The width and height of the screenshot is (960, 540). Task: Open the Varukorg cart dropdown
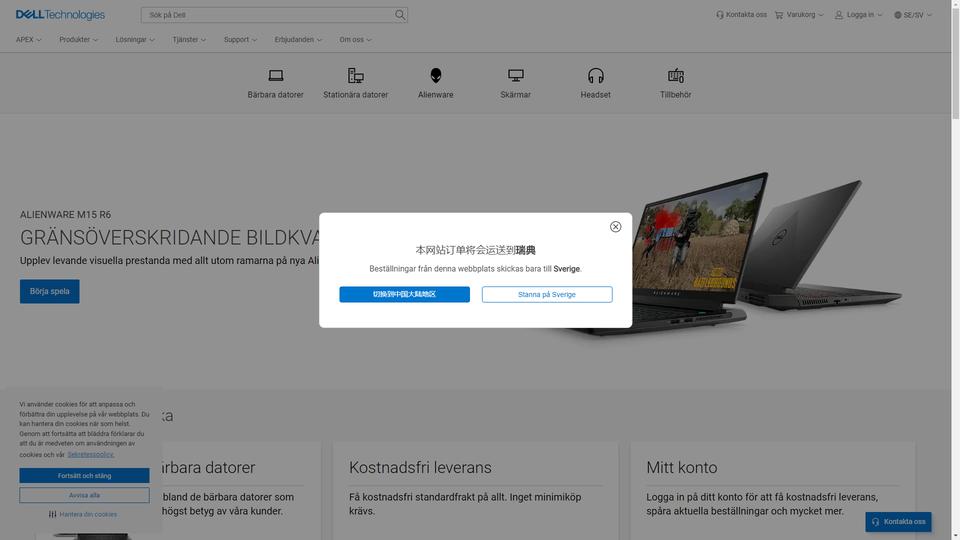click(799, 15)
